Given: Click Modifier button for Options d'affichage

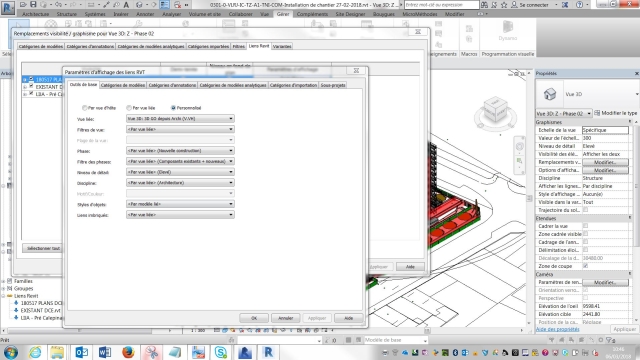Looking at the screenshot, I should [x=605, y=170].
